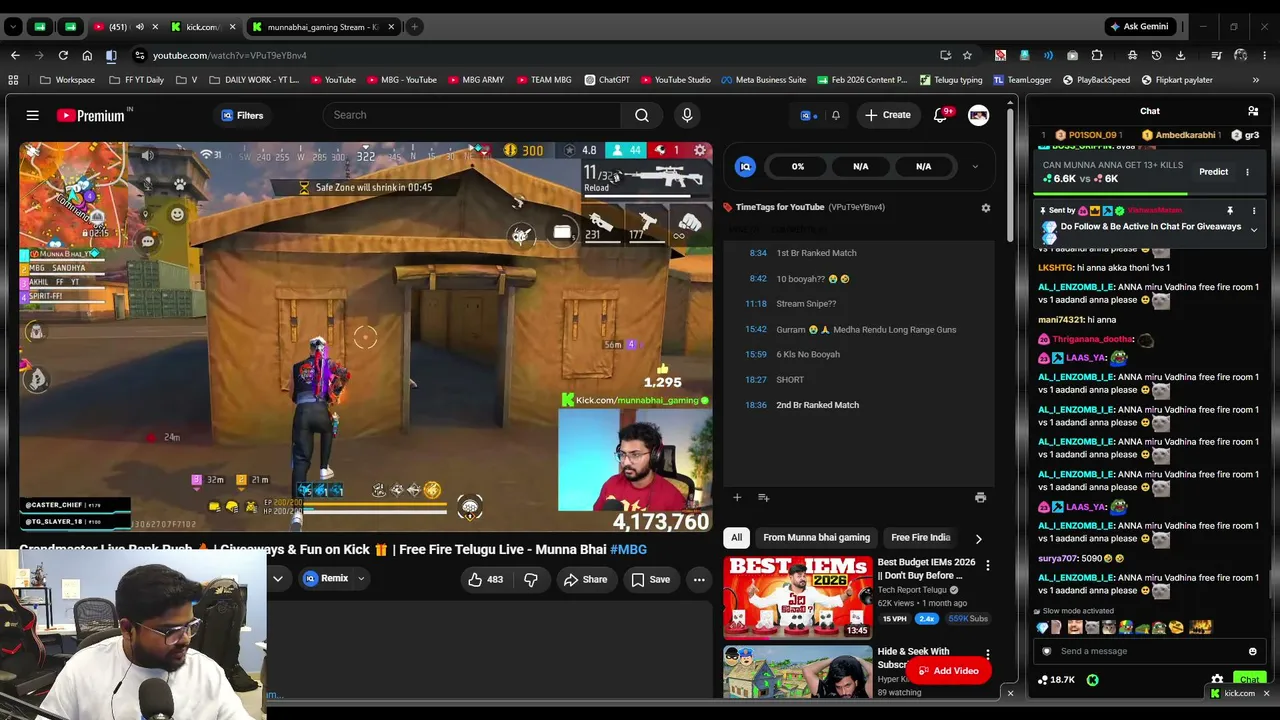This screenshot has width=1280, height=720.
Task: Start voice search with the microphone
Action: (687, 115)
